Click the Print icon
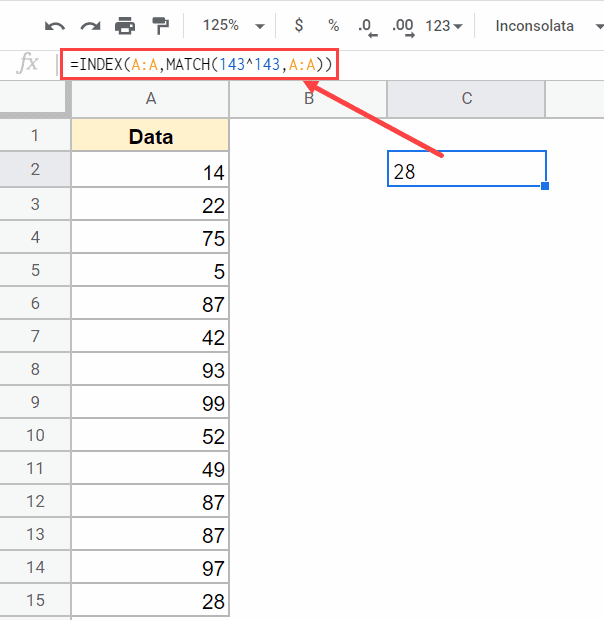This screenshot has height=620, width=604. click(125, 26)
